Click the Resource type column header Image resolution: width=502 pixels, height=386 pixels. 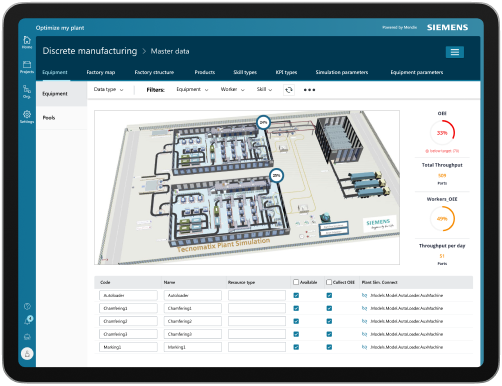pos(241,282)
